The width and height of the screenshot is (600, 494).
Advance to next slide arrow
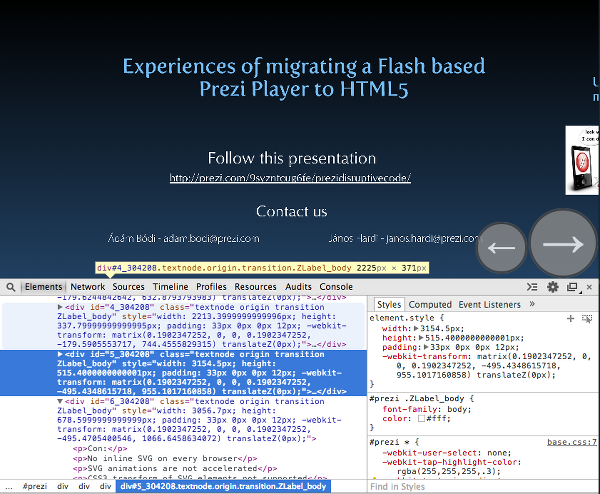[x=563, y=243]
